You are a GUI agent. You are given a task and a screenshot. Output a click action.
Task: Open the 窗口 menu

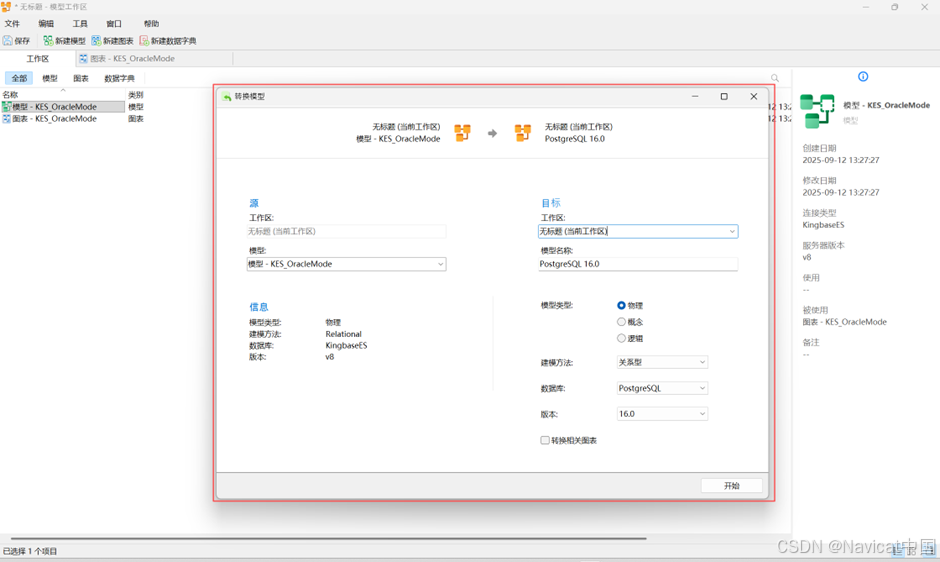(114, 24)
